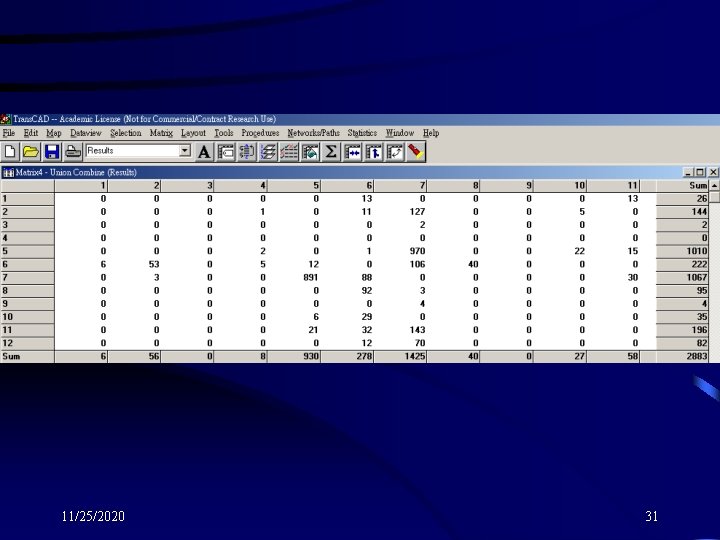Click the matrix fill globe icon

pos(310,152)
